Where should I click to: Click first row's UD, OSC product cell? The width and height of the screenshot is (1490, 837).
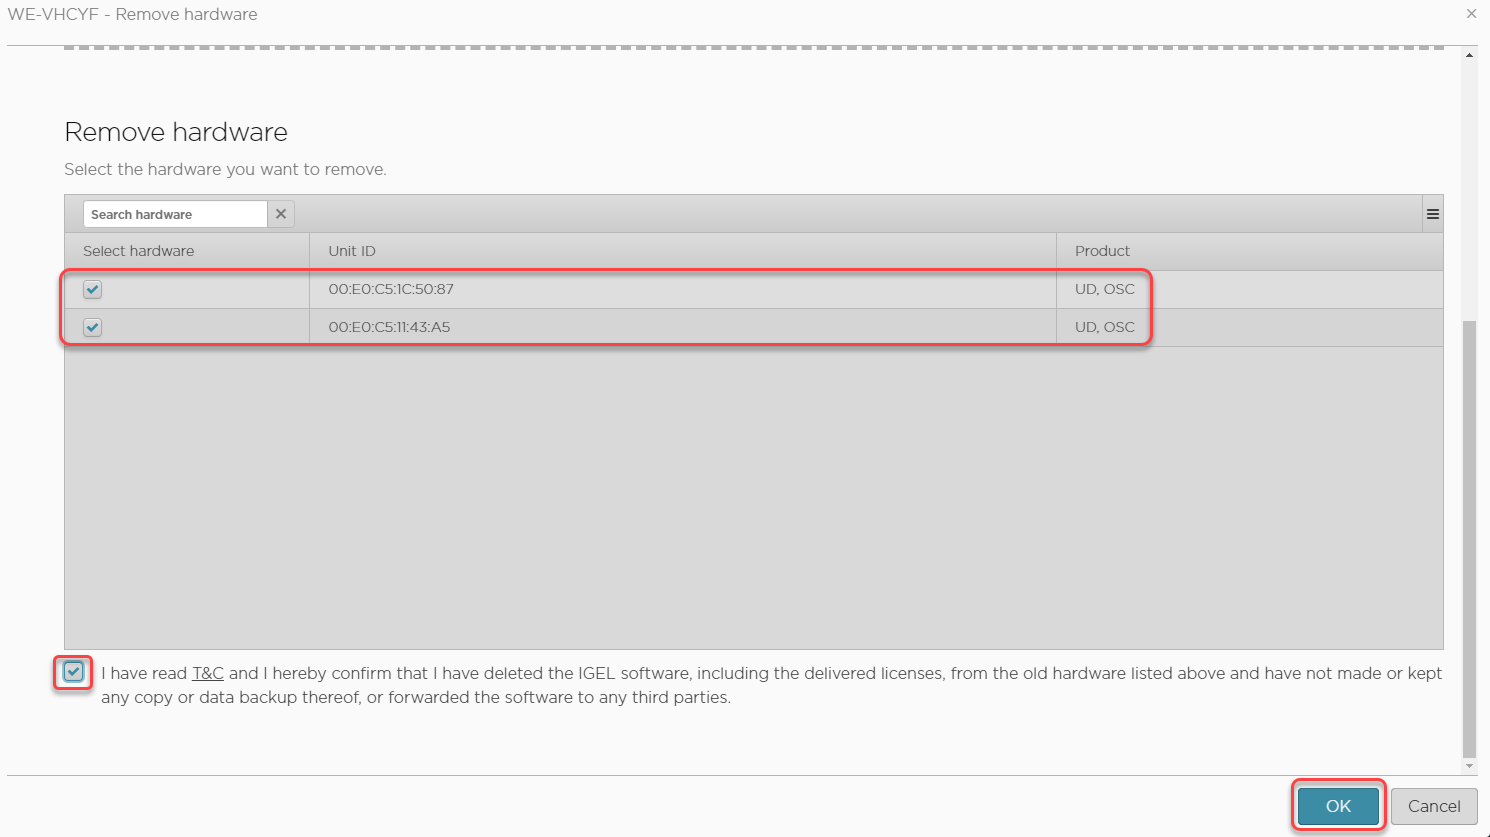click(1104, 289)
